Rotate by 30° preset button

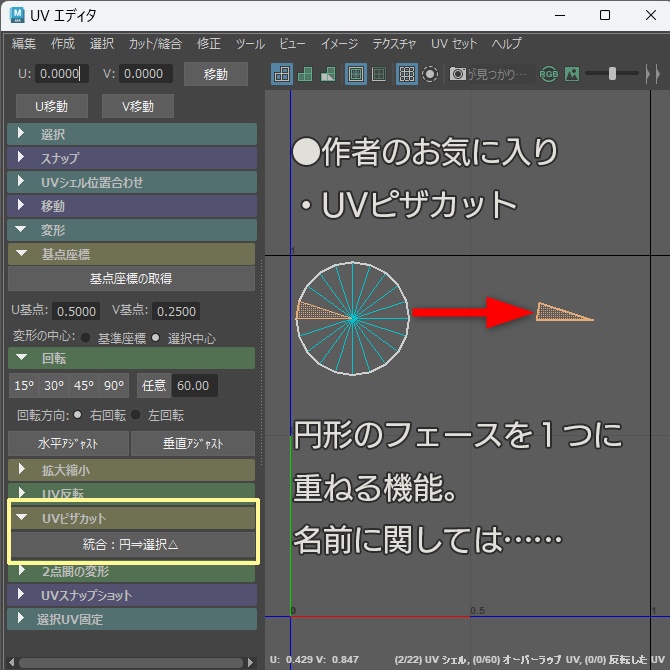pyautogui.click(x=54, y=385)
